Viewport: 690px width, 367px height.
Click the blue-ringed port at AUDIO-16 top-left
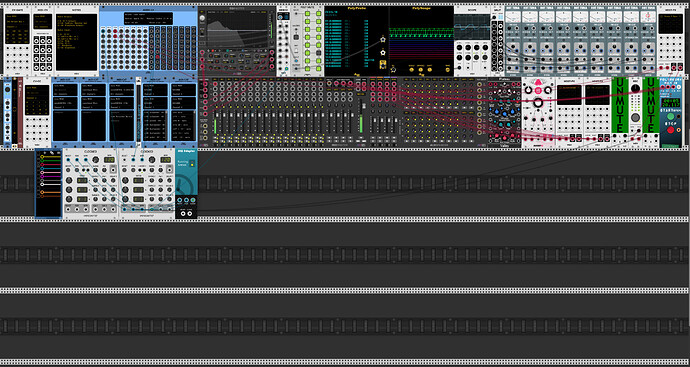(x=103, y=31)
